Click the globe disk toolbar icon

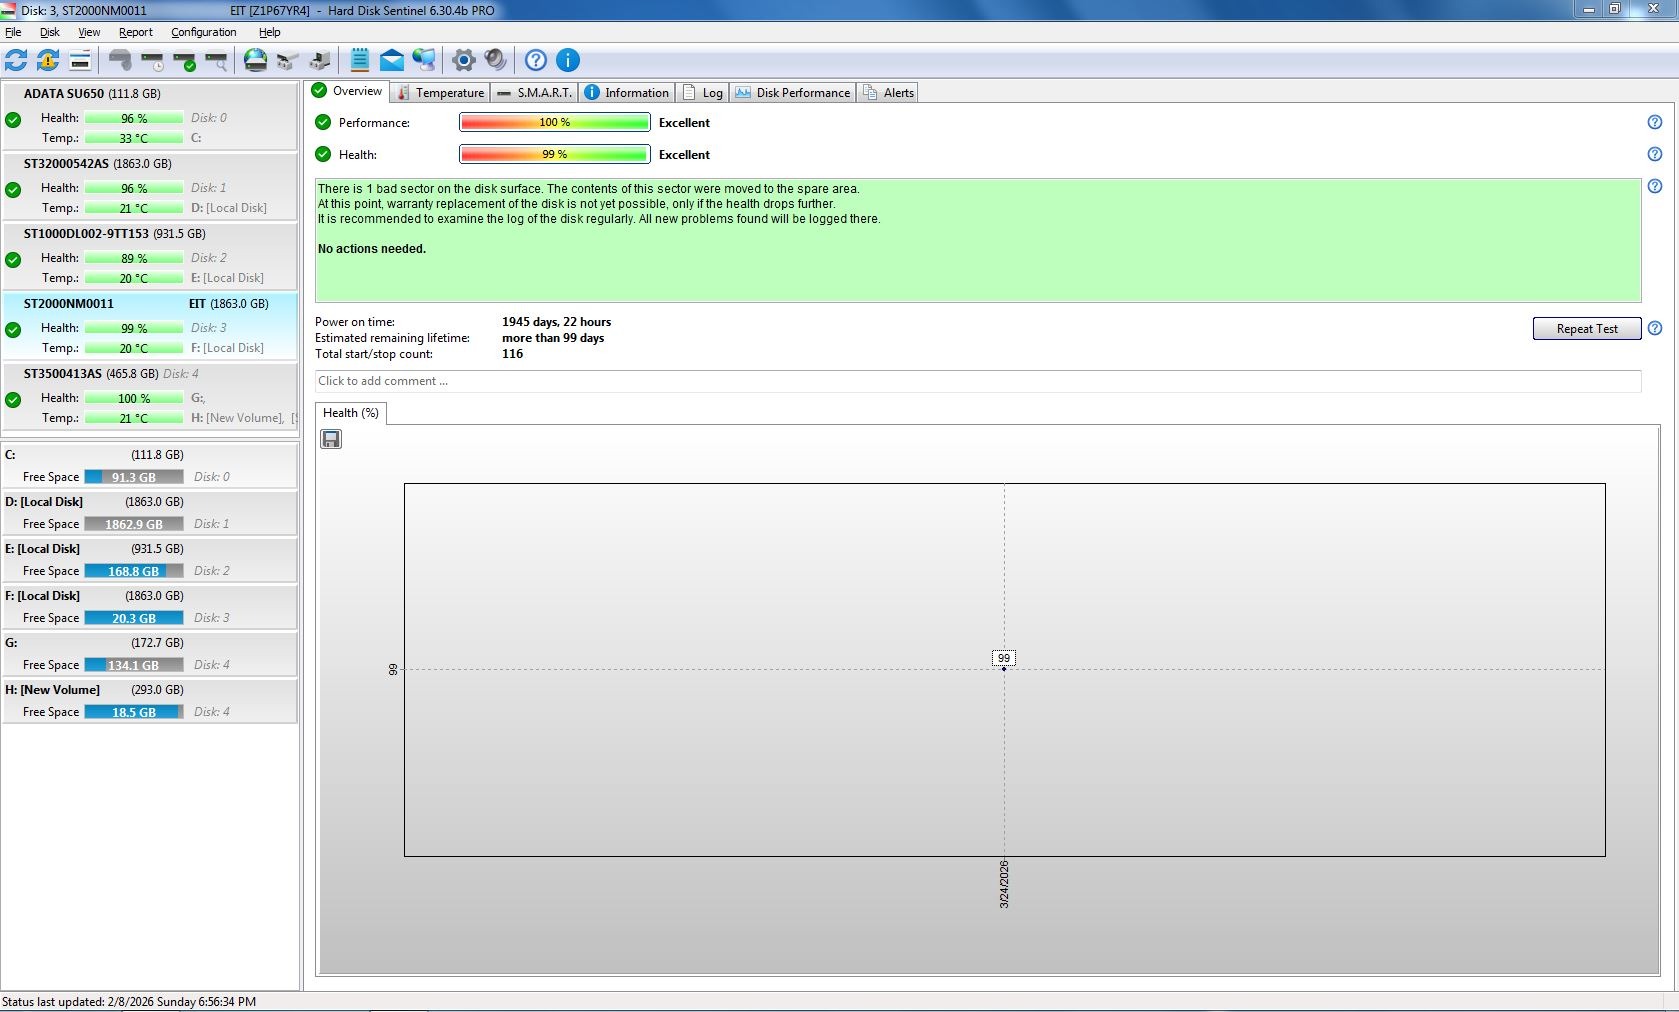pos(256,60)
